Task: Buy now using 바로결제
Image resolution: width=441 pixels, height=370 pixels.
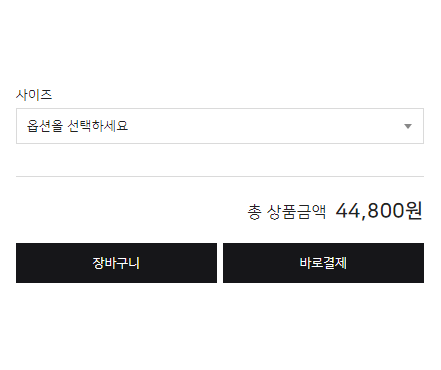Action: (323, 263)
